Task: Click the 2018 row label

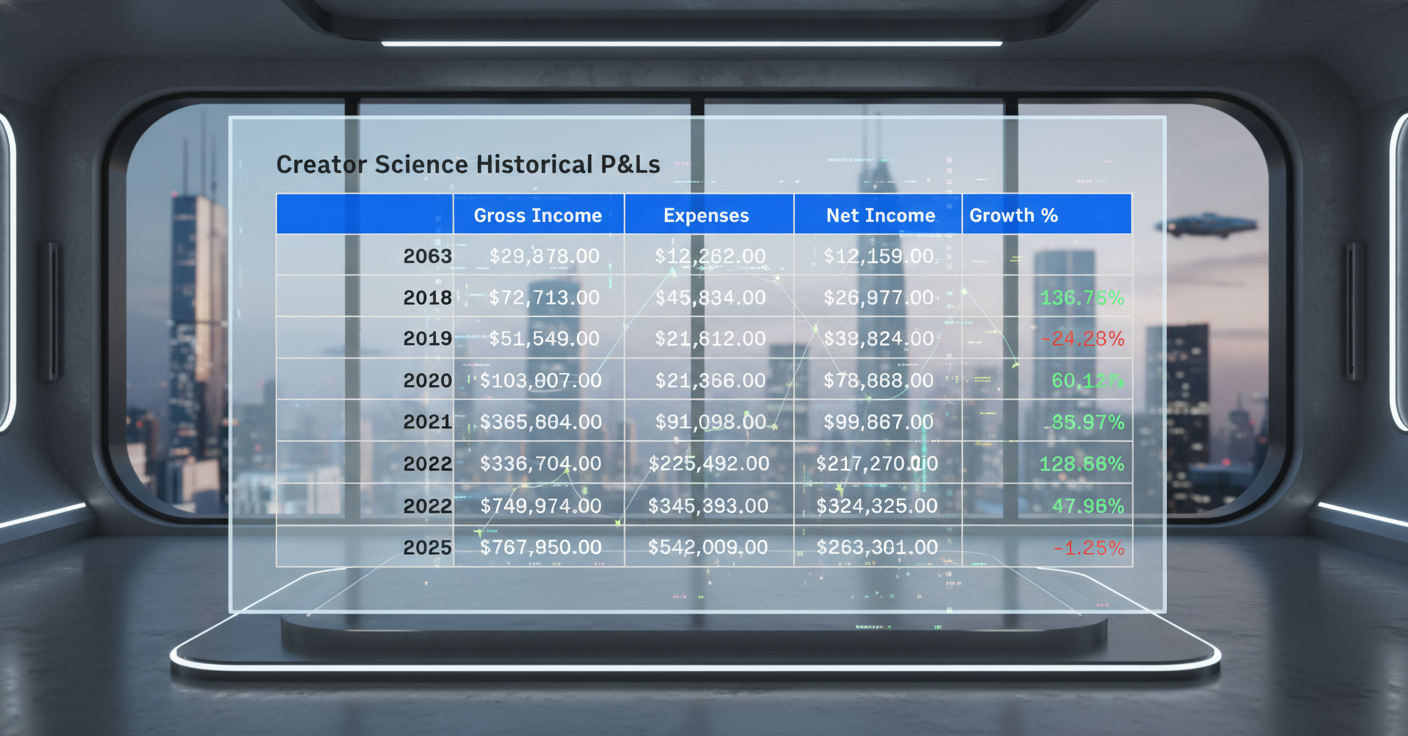Action: pyautogui.click(x=427, y=297)
